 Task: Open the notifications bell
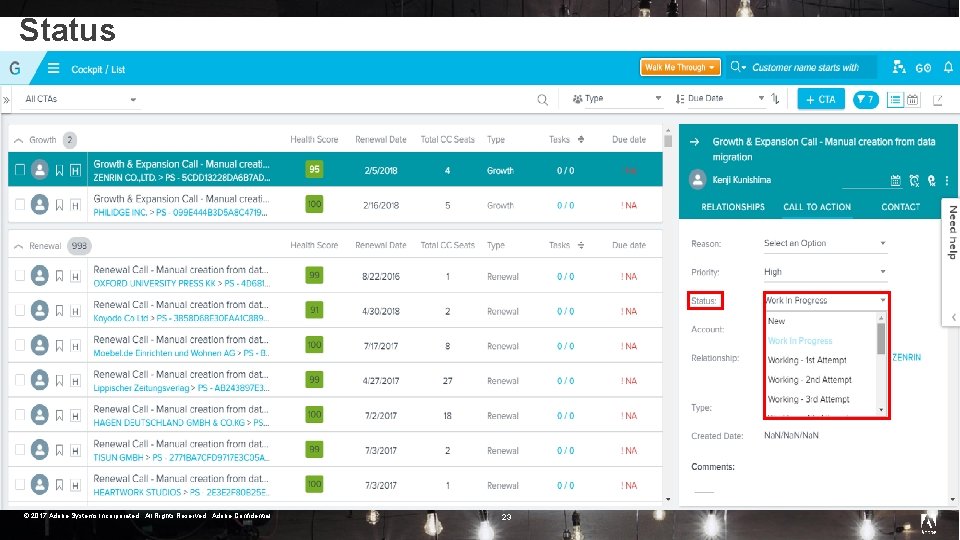click(x=948, y=67)
